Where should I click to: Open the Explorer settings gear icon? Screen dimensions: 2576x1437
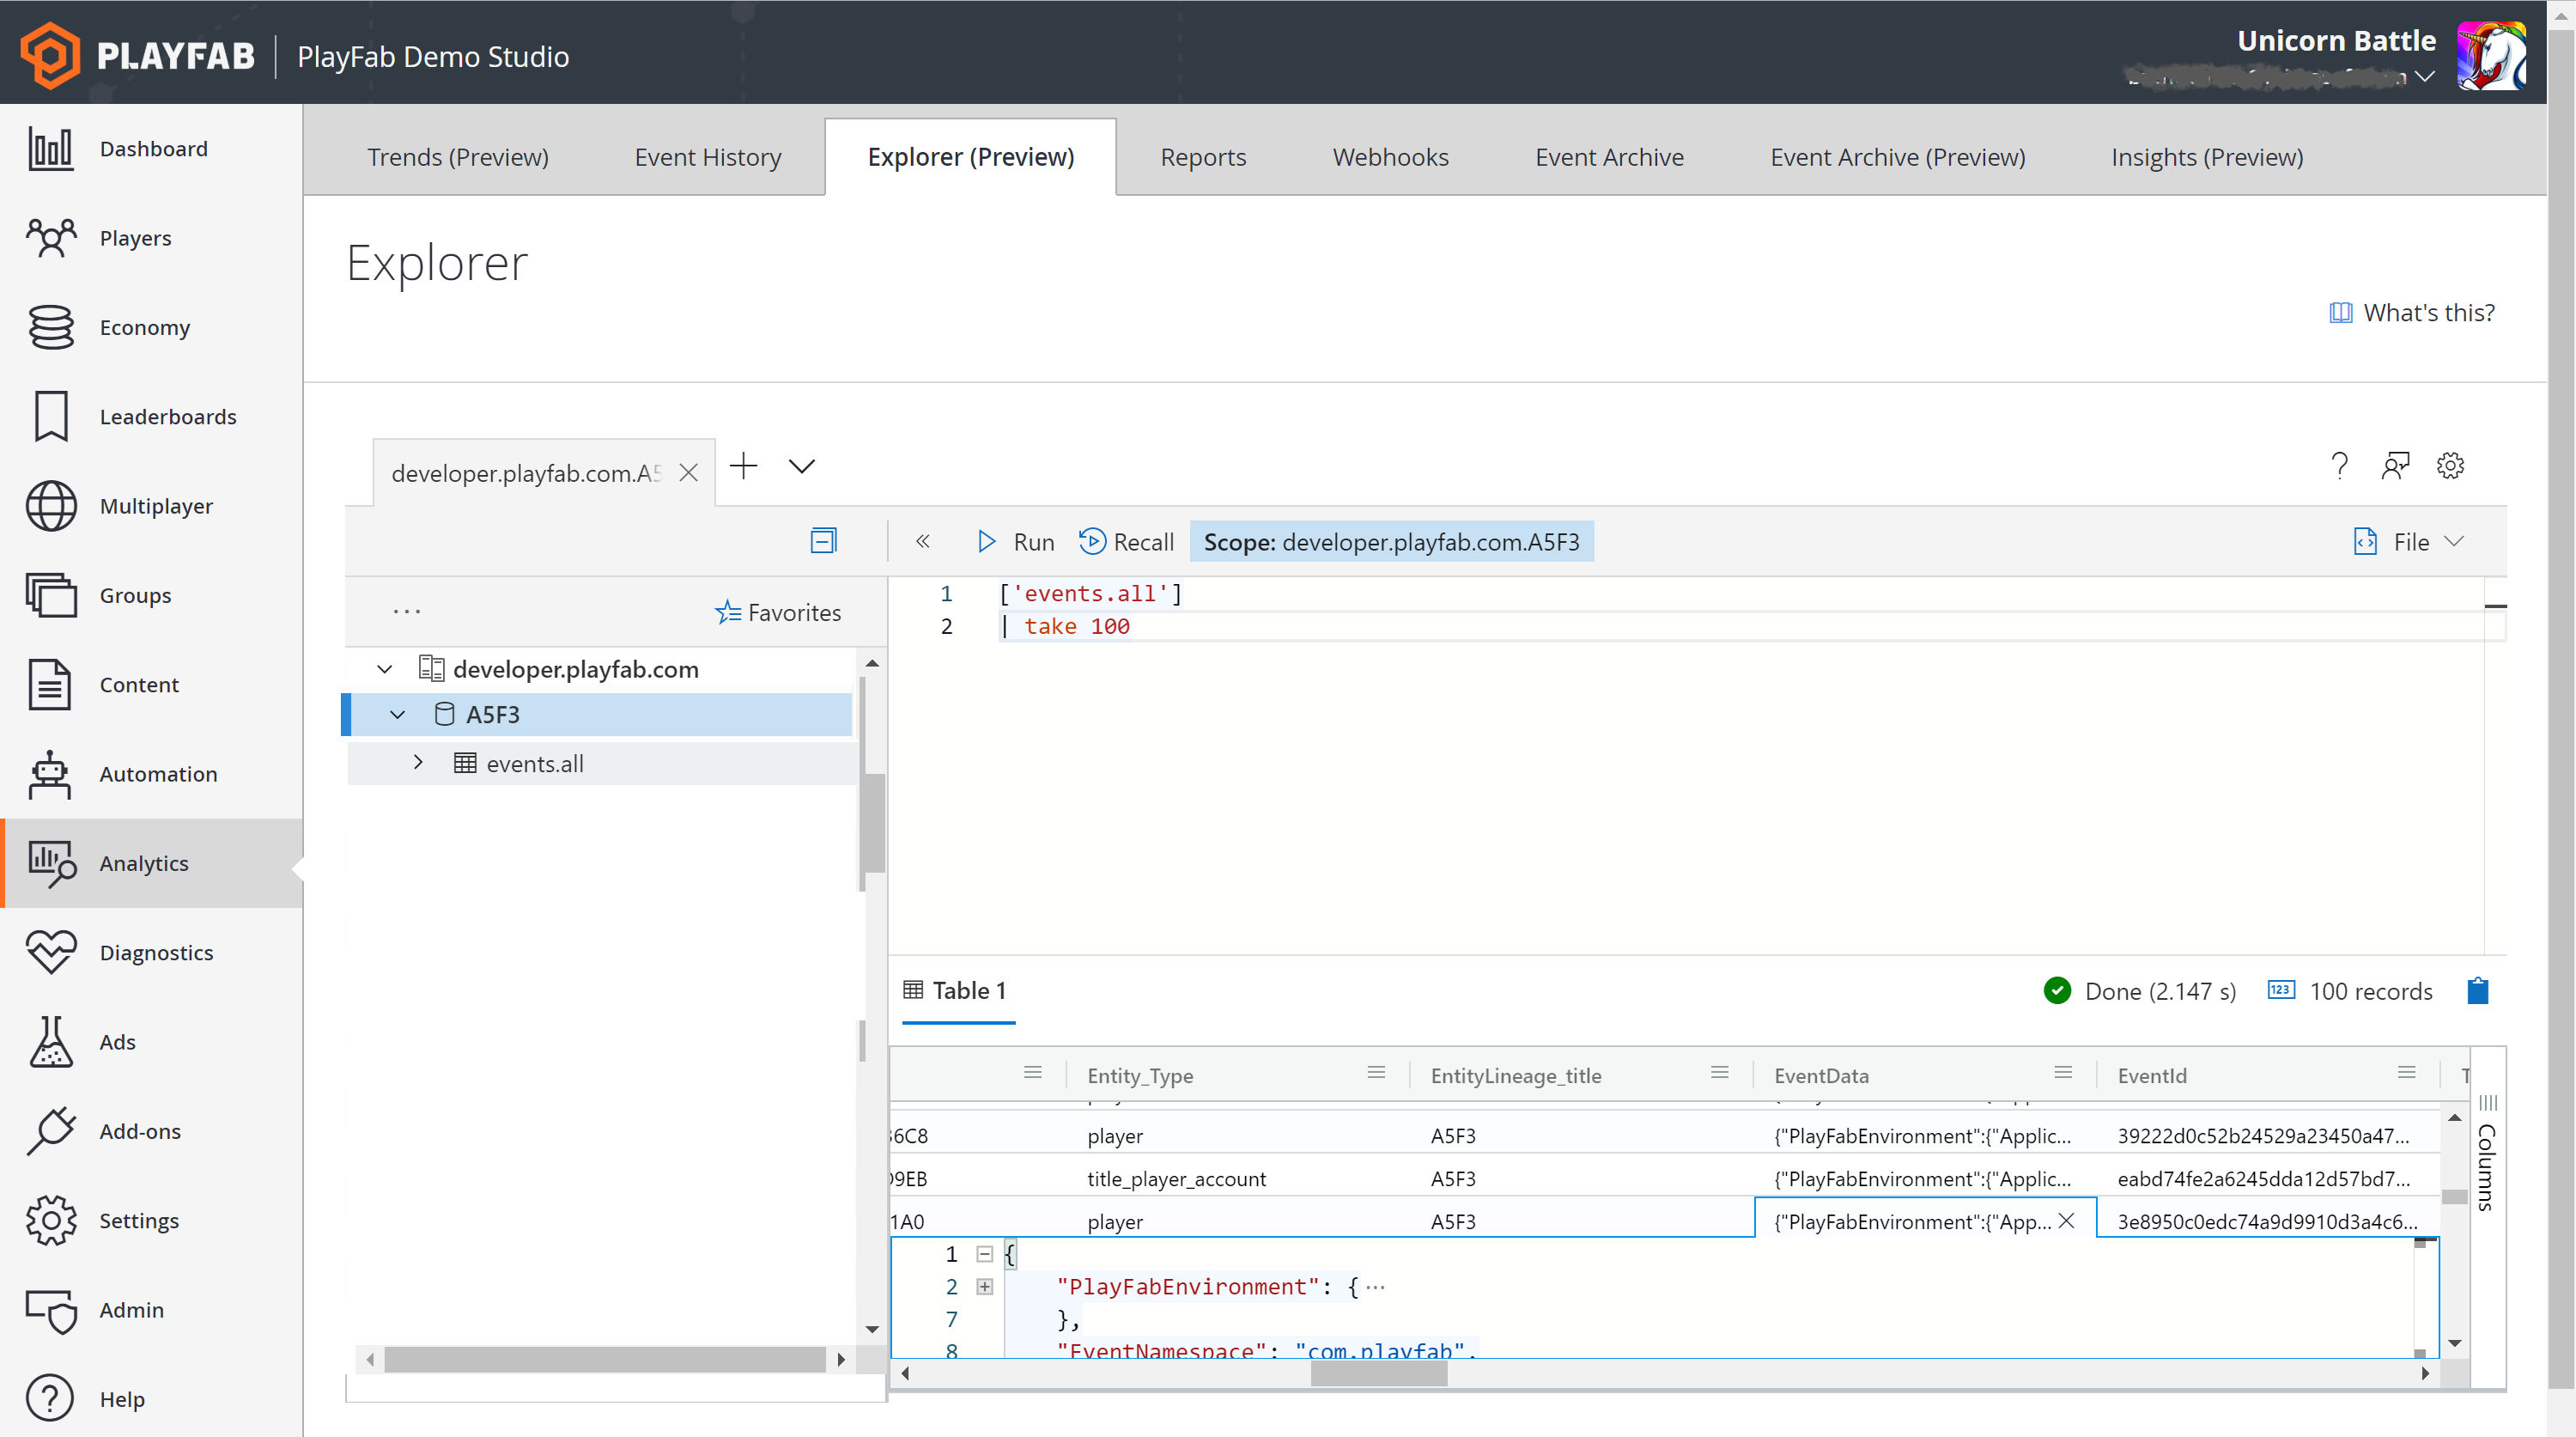coord(2449,465)
